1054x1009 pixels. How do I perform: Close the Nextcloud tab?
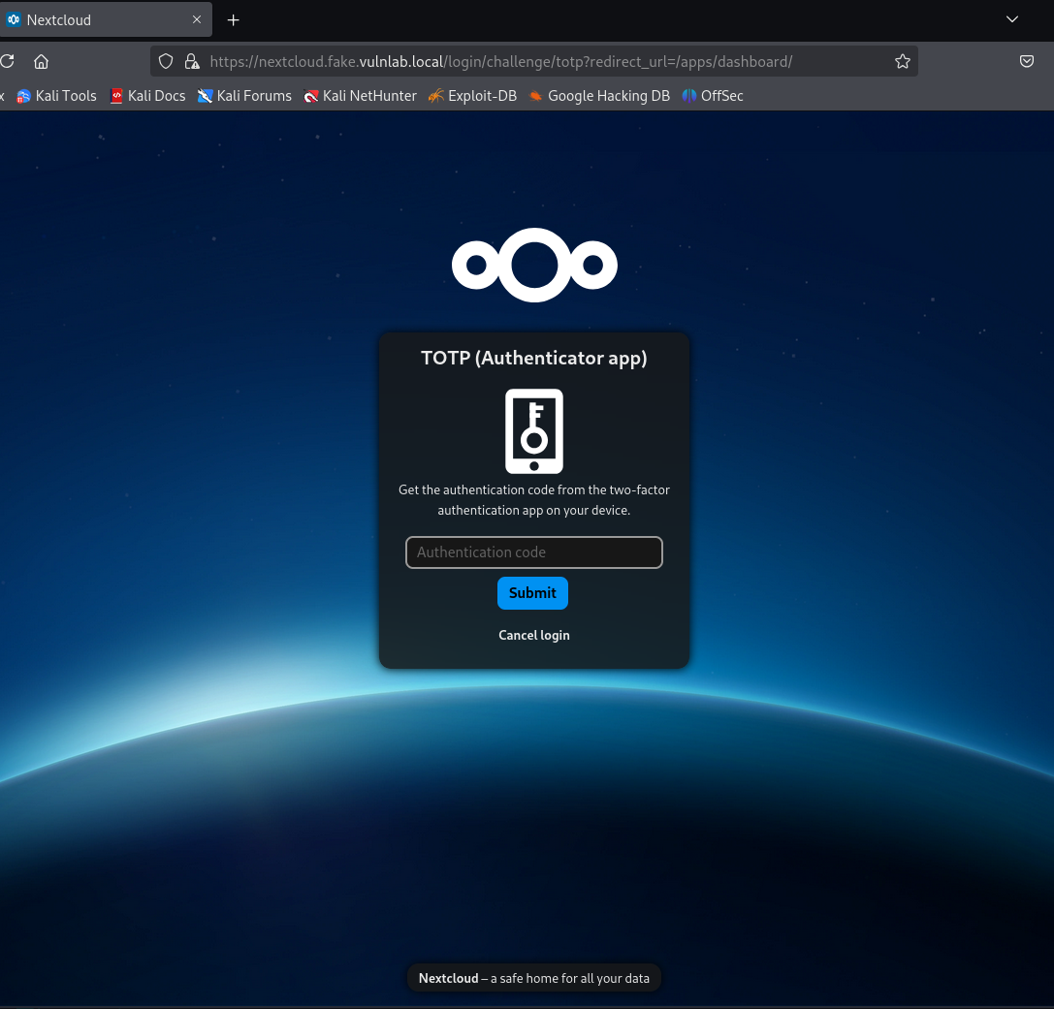pyautogui.click(x=196, y=19)
